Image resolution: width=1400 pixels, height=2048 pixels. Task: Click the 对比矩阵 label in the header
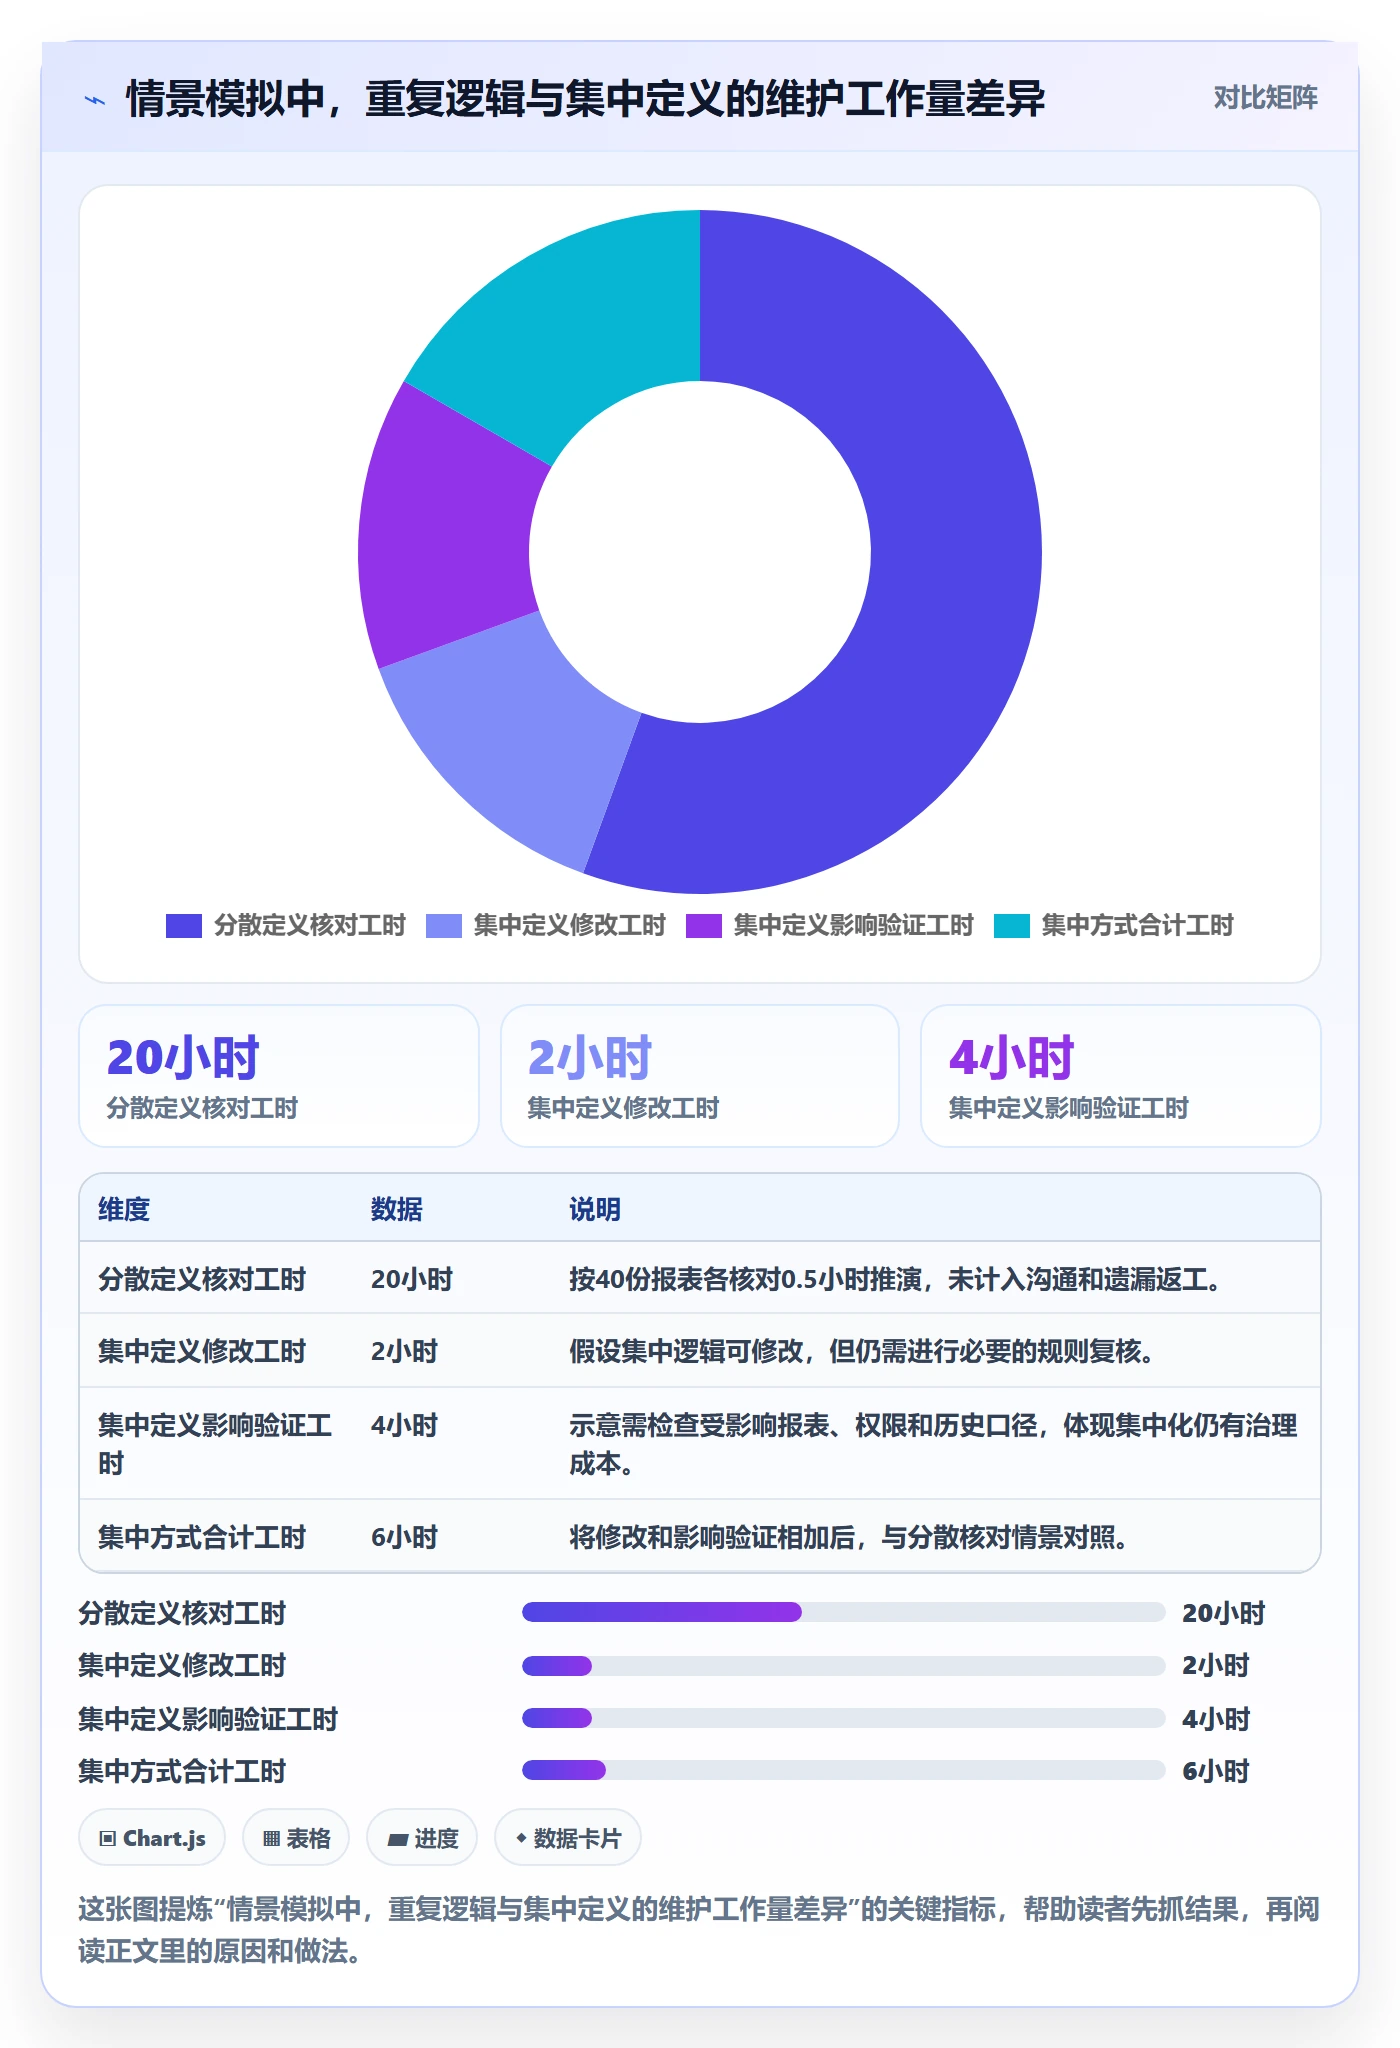1265,98
